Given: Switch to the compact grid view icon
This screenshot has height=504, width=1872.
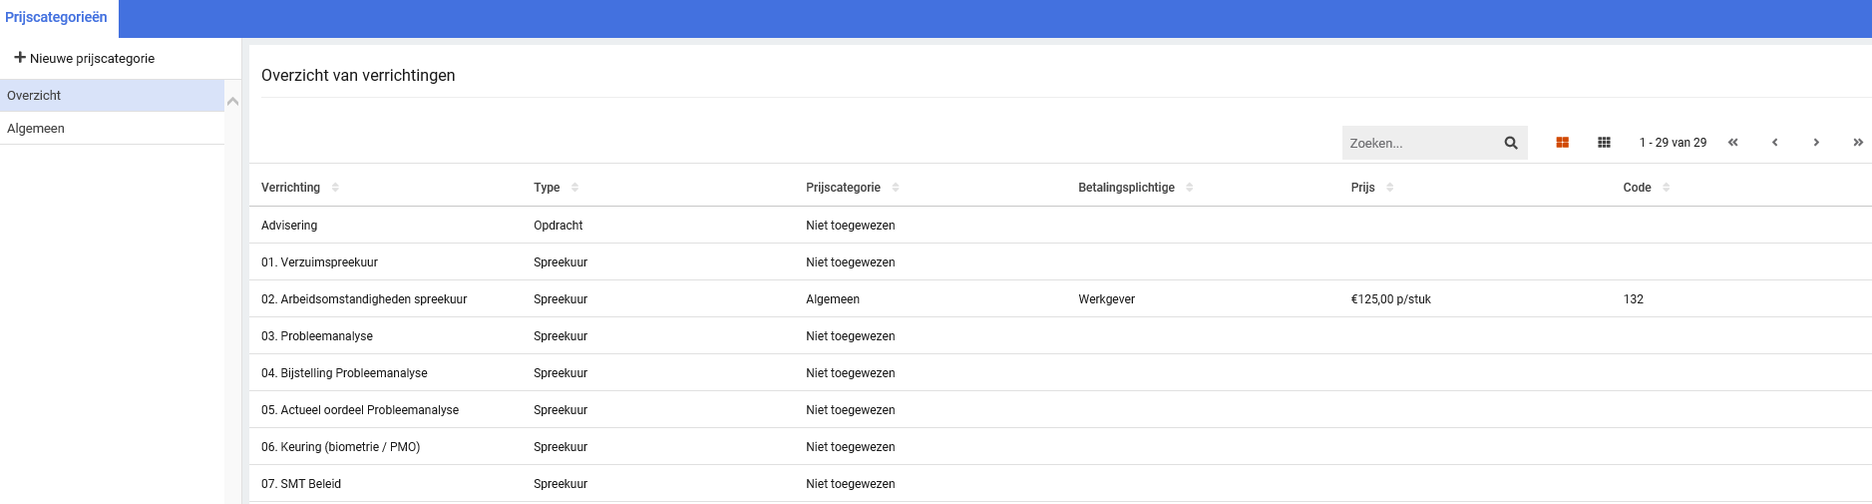Looking at the screenshot, I should click(1604, 143).
